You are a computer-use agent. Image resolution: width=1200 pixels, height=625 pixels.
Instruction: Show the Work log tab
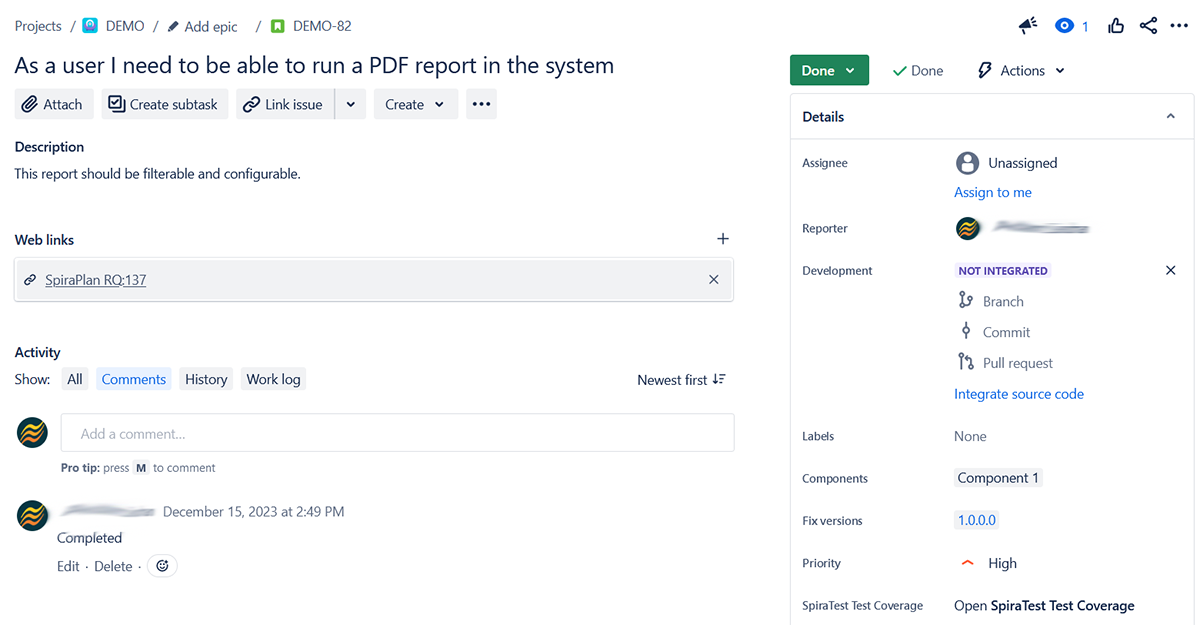pos(273,380)
